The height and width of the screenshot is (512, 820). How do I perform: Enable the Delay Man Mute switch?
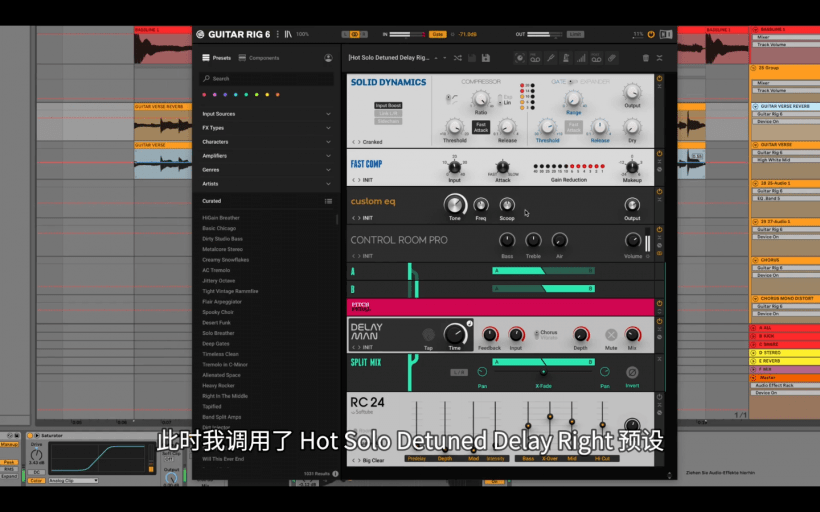click(611, 335)
